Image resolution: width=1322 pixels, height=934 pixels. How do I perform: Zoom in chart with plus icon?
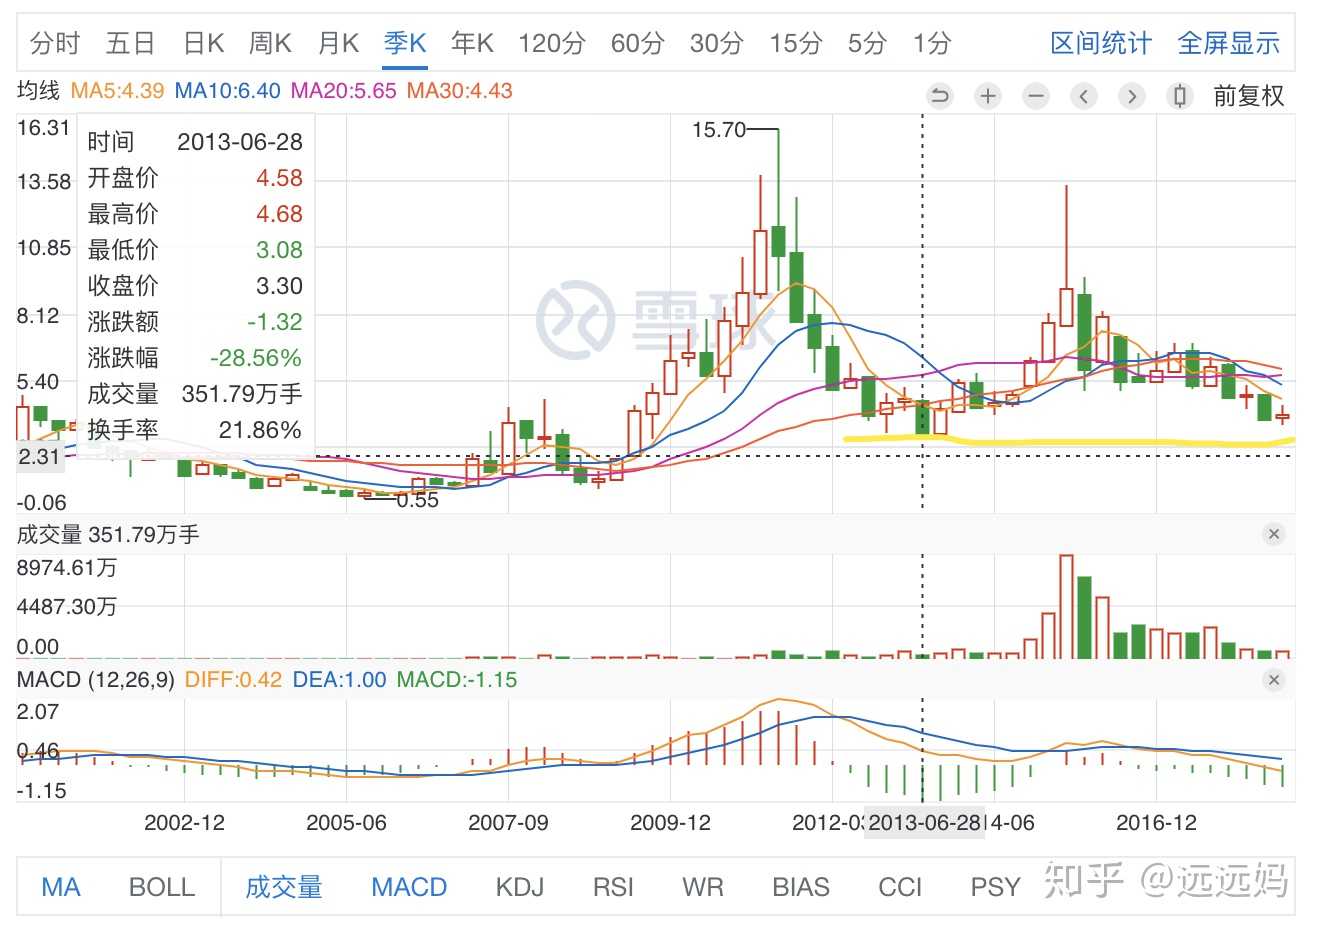pyautogui.click(x=988, y=96)
